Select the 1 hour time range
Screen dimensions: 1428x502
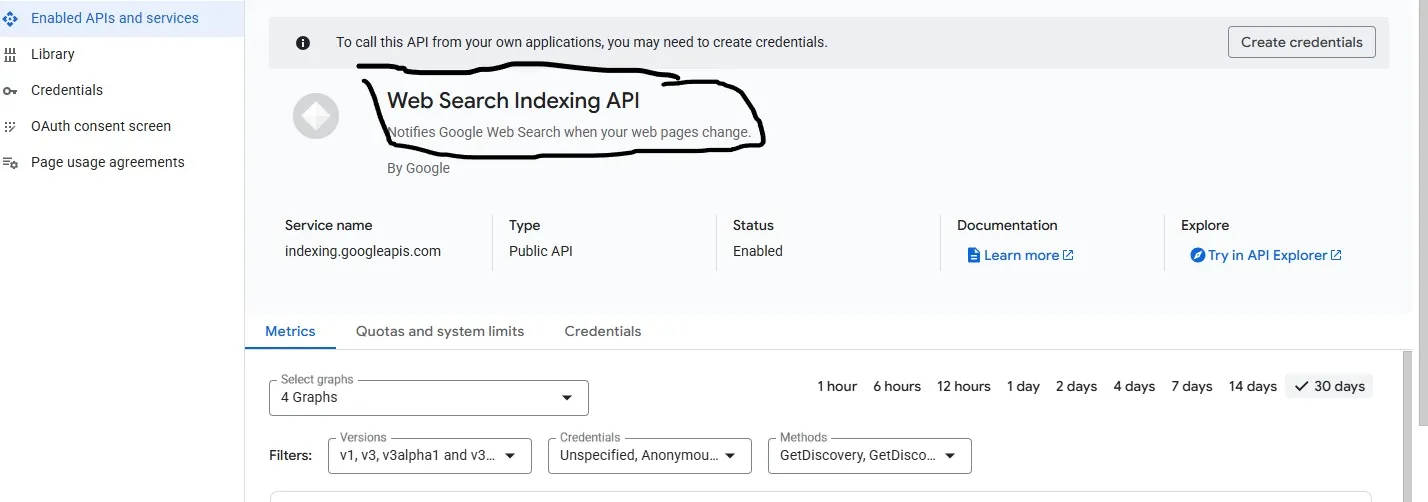click(x=837, y=386)
